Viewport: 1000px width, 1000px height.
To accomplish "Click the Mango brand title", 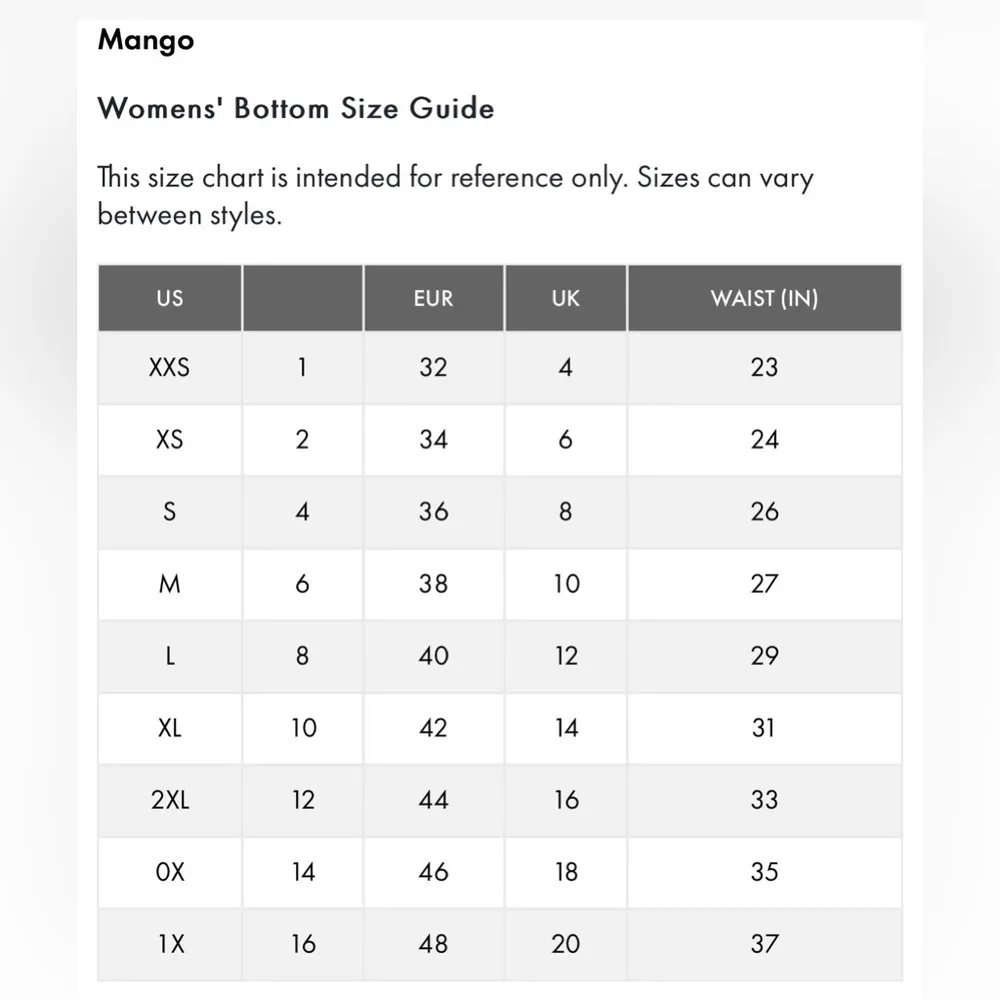I will (x=146, y=41).
